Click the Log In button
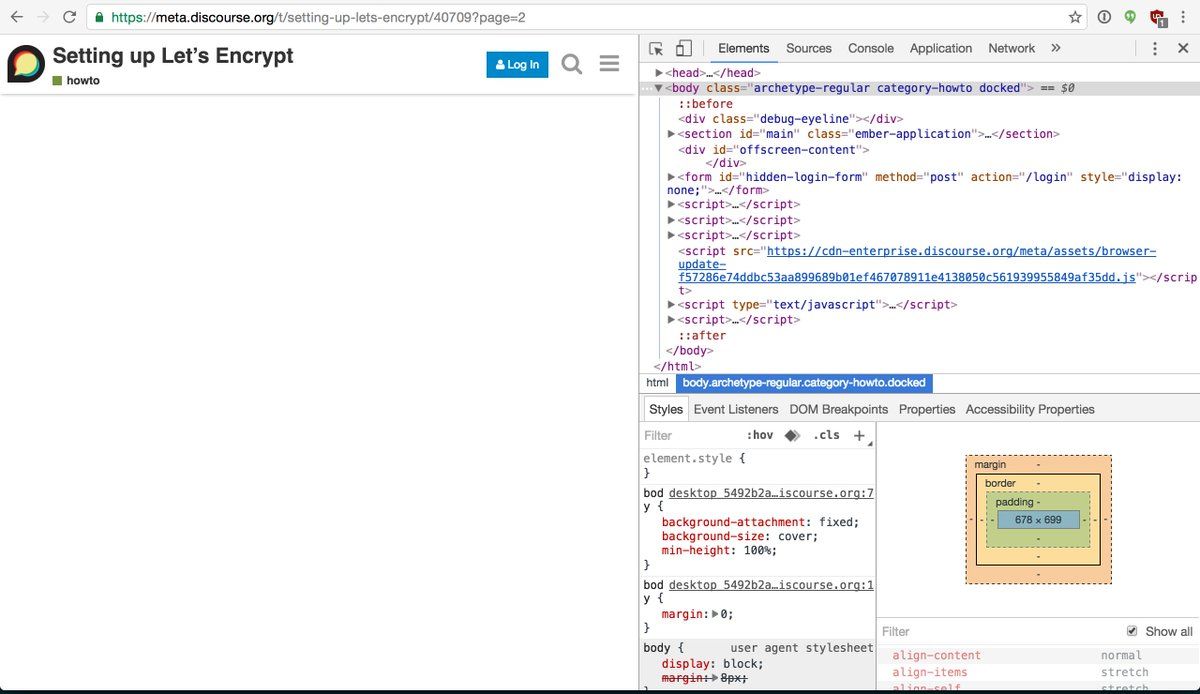The image size is (1200, 694). click(x=517, y=65)
